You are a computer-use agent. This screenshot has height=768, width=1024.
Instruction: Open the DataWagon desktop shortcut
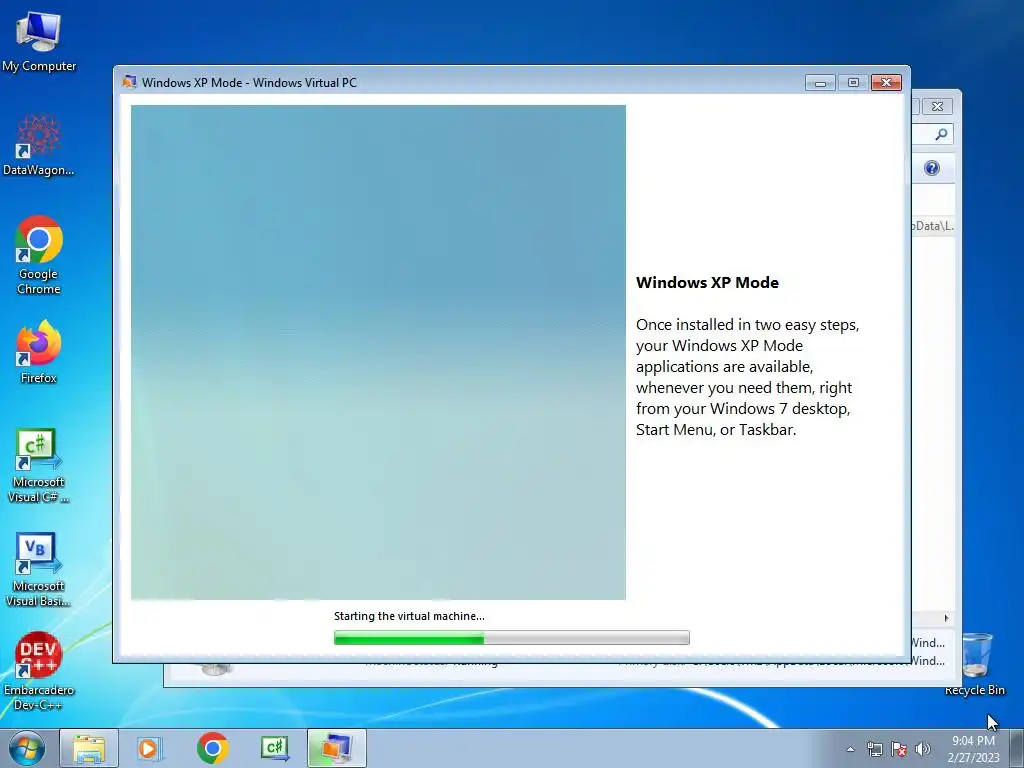point(39,145)
